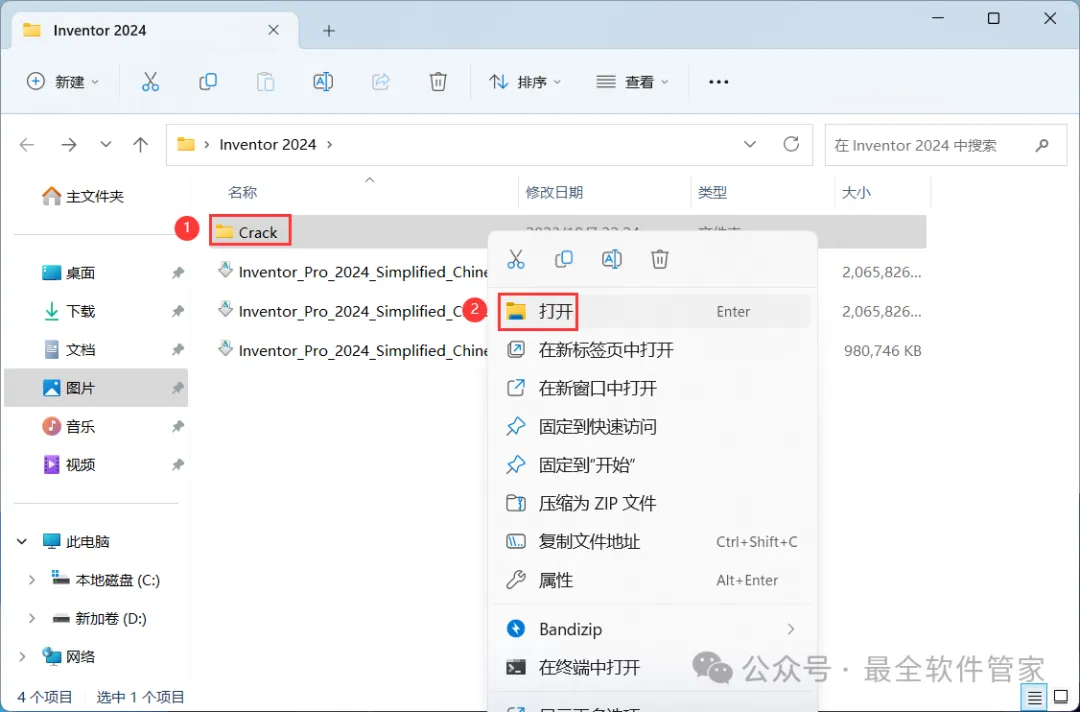1080x712 pixels.
Task: Add a new tab with the plus button
Action: click(x=329, y=30)
